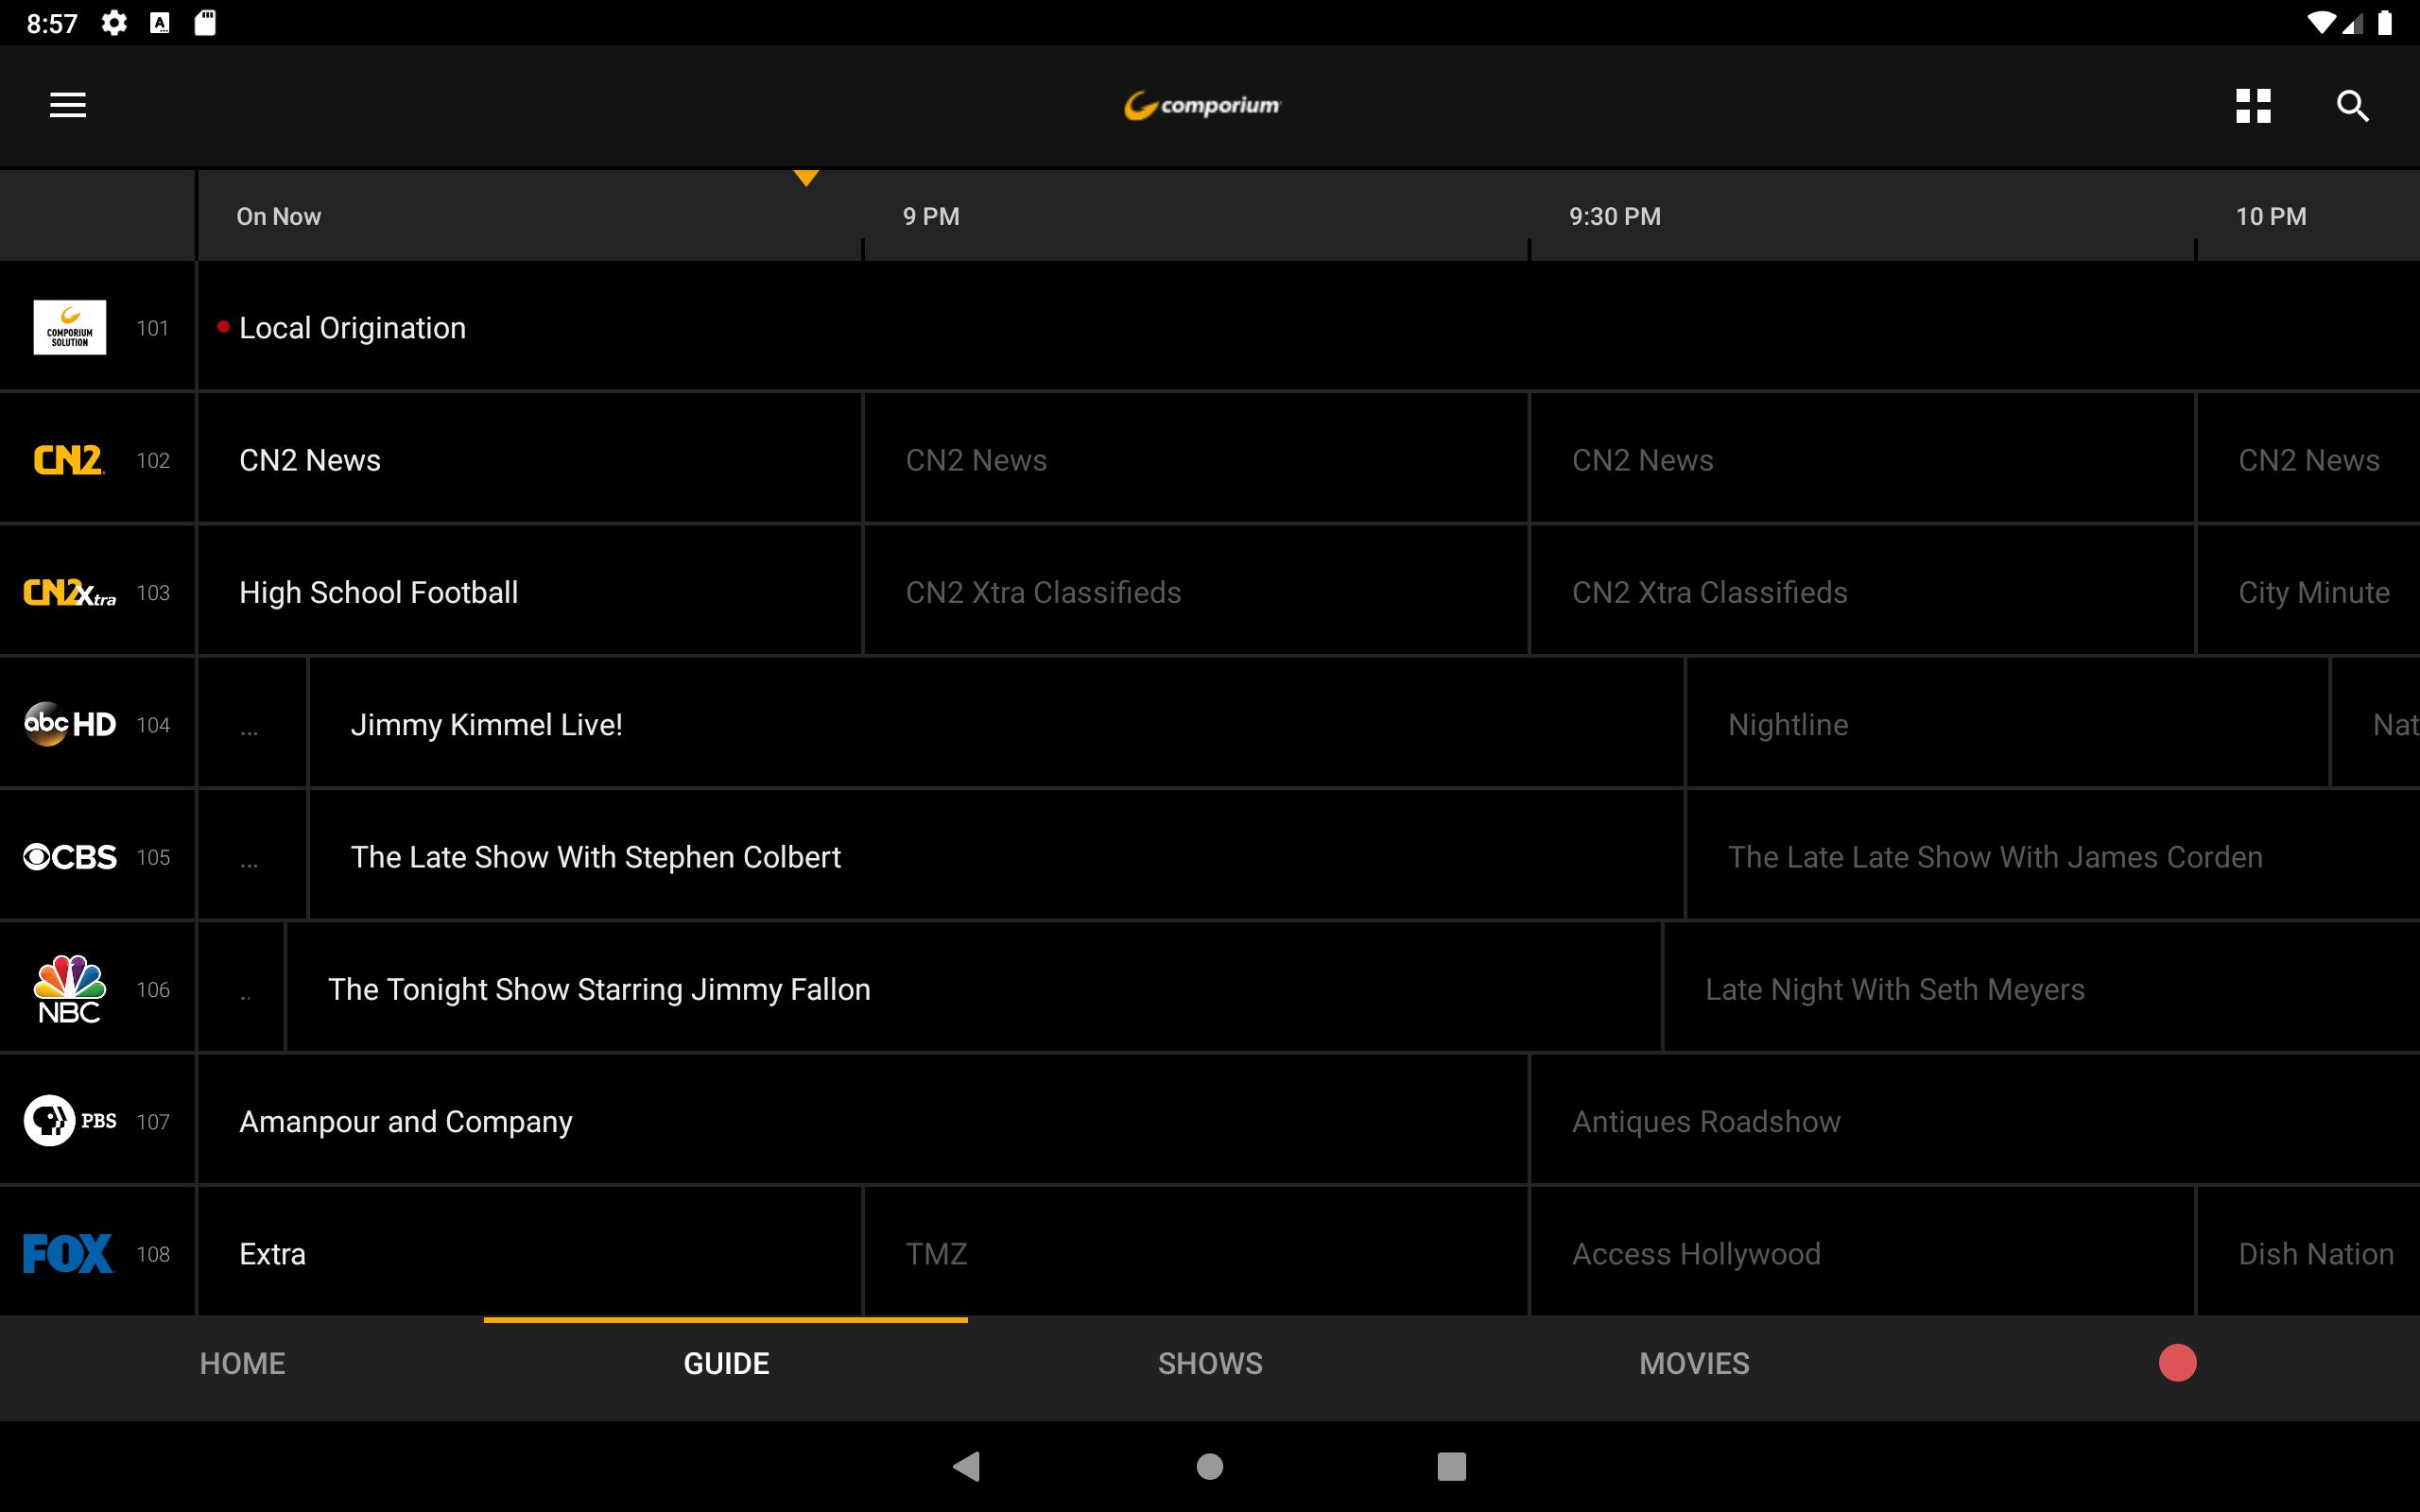The image size is (2420, 1512).
Task: Open the search magnifier
Action: click(2352, 106)
